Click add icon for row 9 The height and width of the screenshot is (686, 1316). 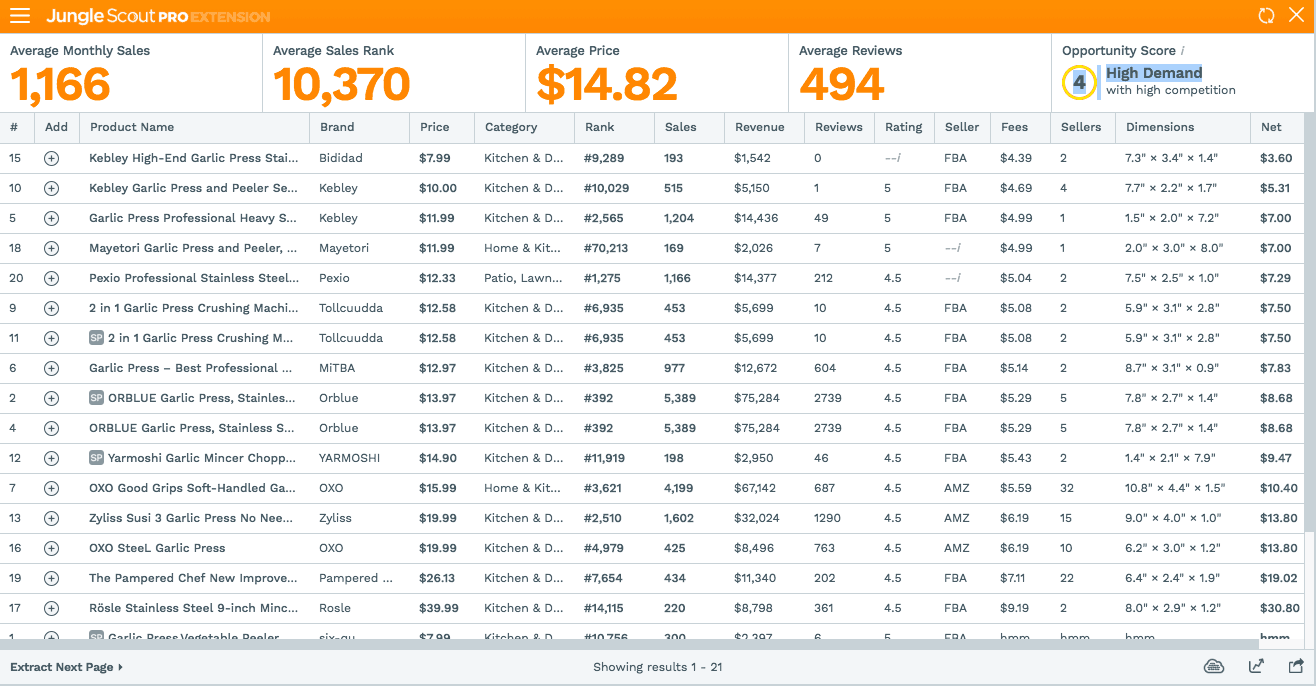51,308
